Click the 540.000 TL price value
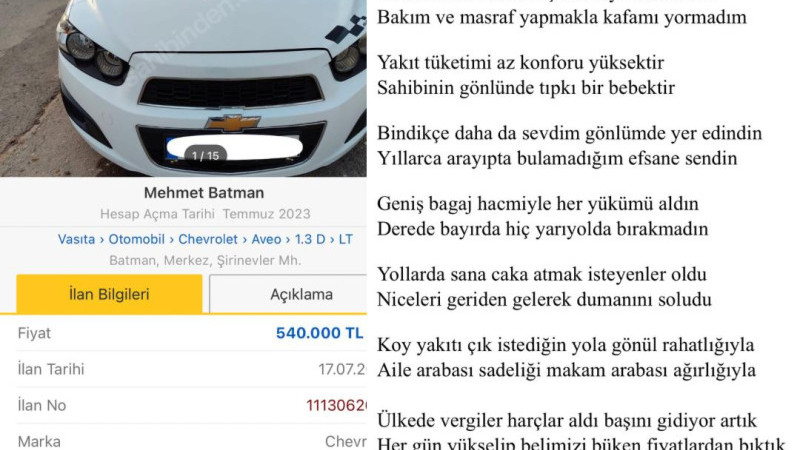The width and height of the screenshot is (800, 450). click(x=320, y=333)
